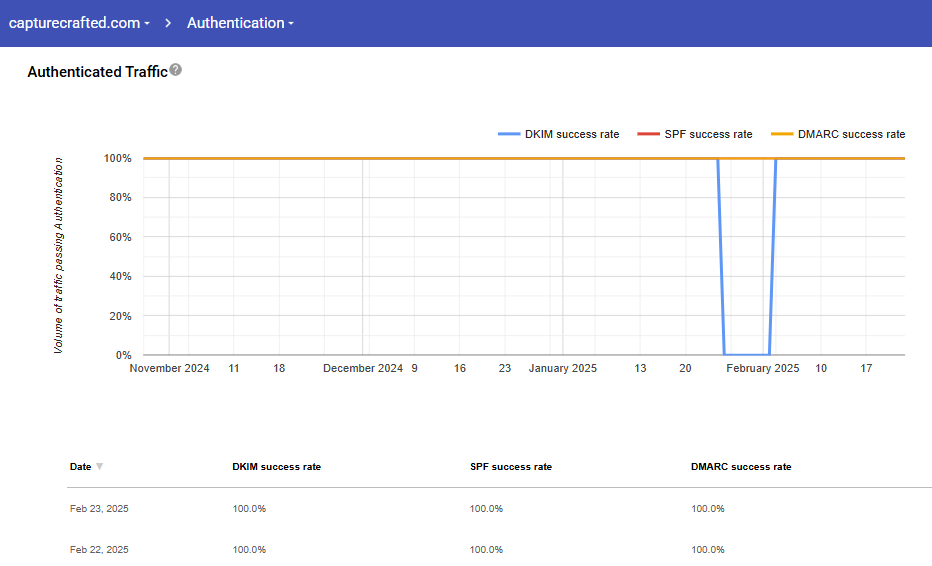
Task: Select the DKIM success rate table header
Action: 276,467
